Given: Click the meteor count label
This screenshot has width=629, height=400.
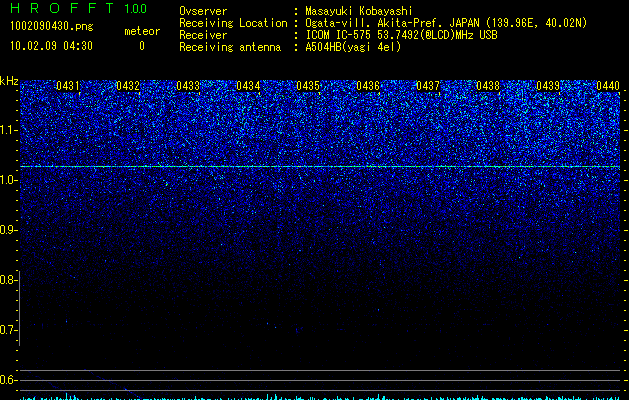Looking at the screenshot, I should tap(142, 31).
